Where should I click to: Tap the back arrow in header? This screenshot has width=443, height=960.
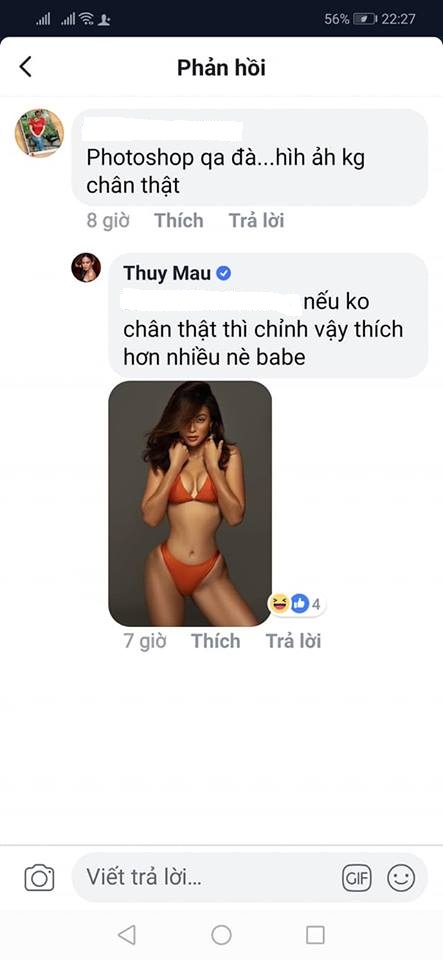click(x=25, y=67)
